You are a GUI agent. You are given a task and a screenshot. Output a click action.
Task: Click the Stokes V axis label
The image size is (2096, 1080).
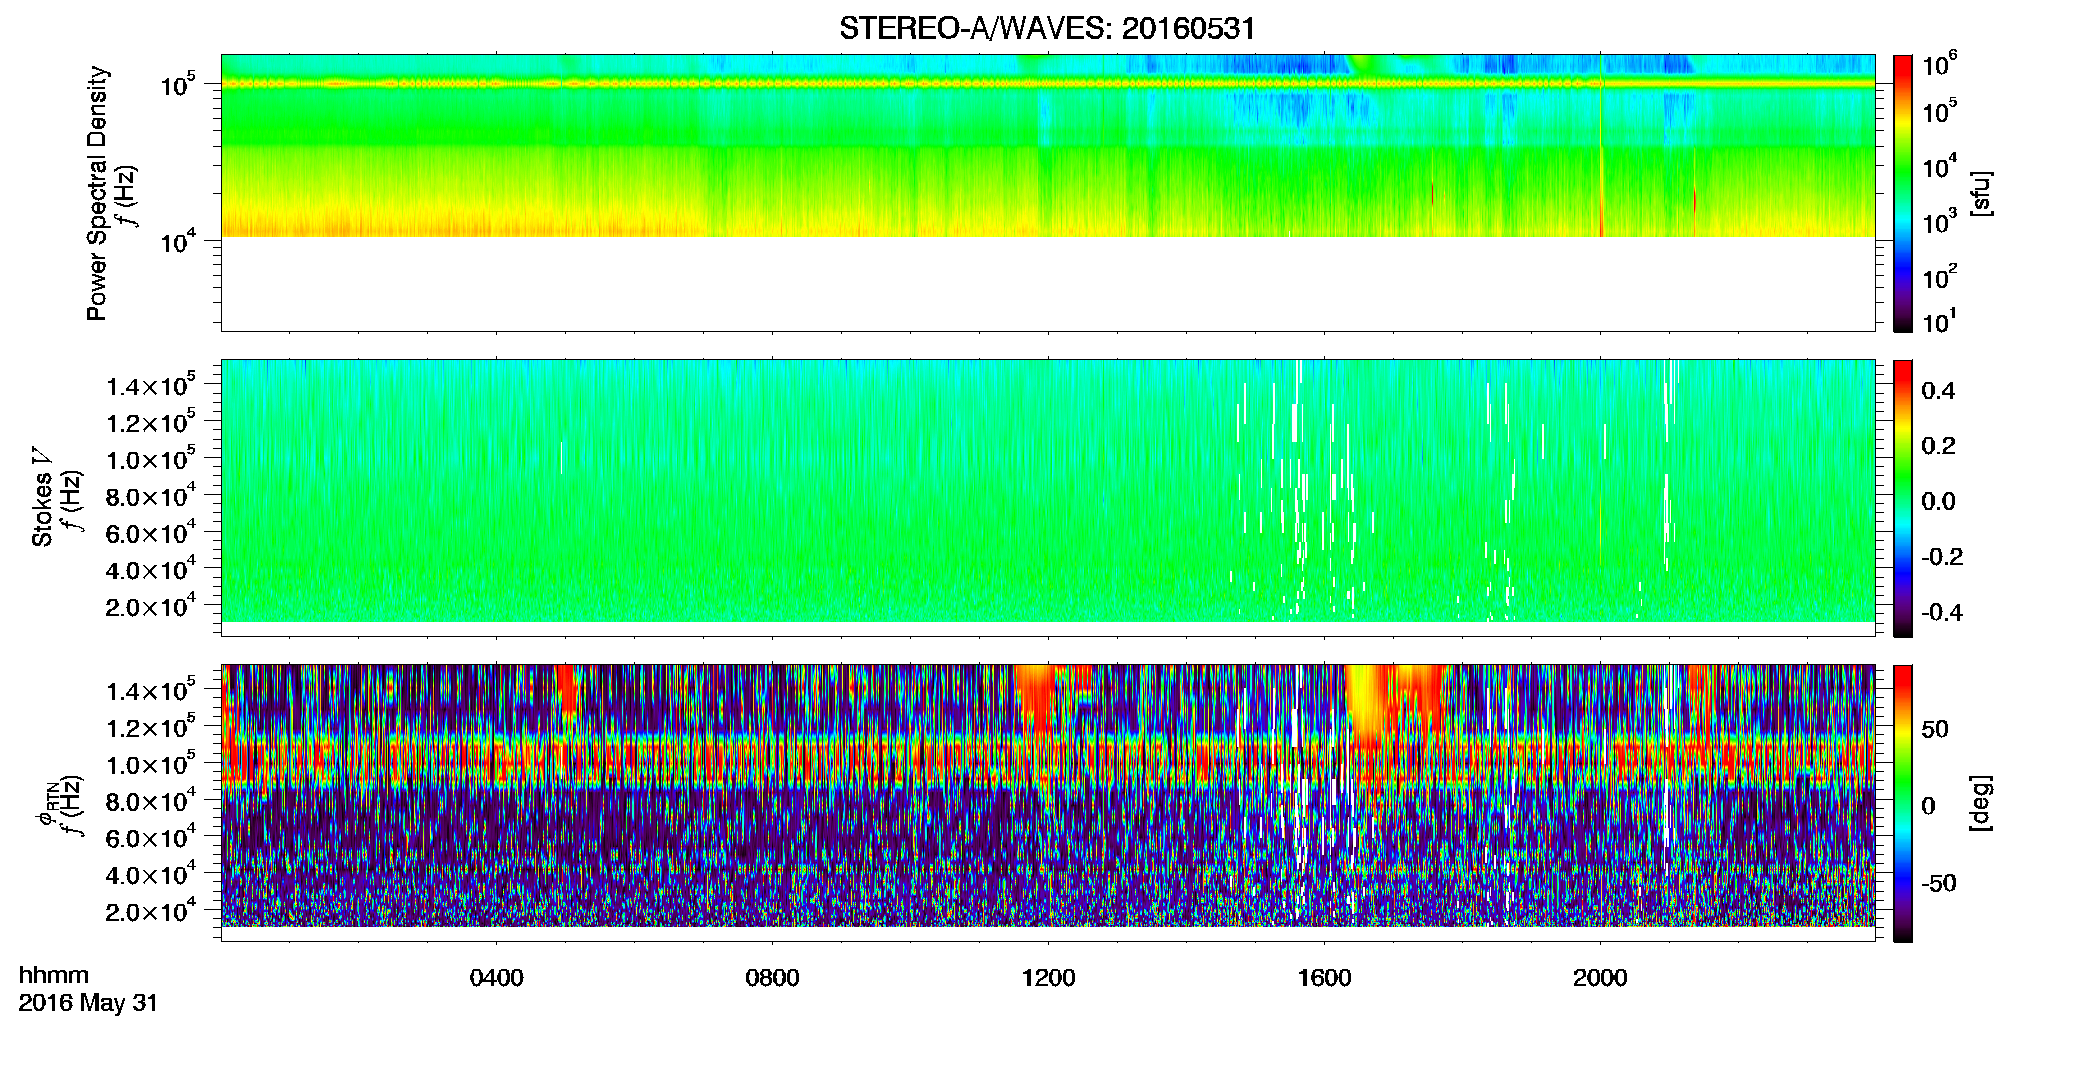(43, 497)
